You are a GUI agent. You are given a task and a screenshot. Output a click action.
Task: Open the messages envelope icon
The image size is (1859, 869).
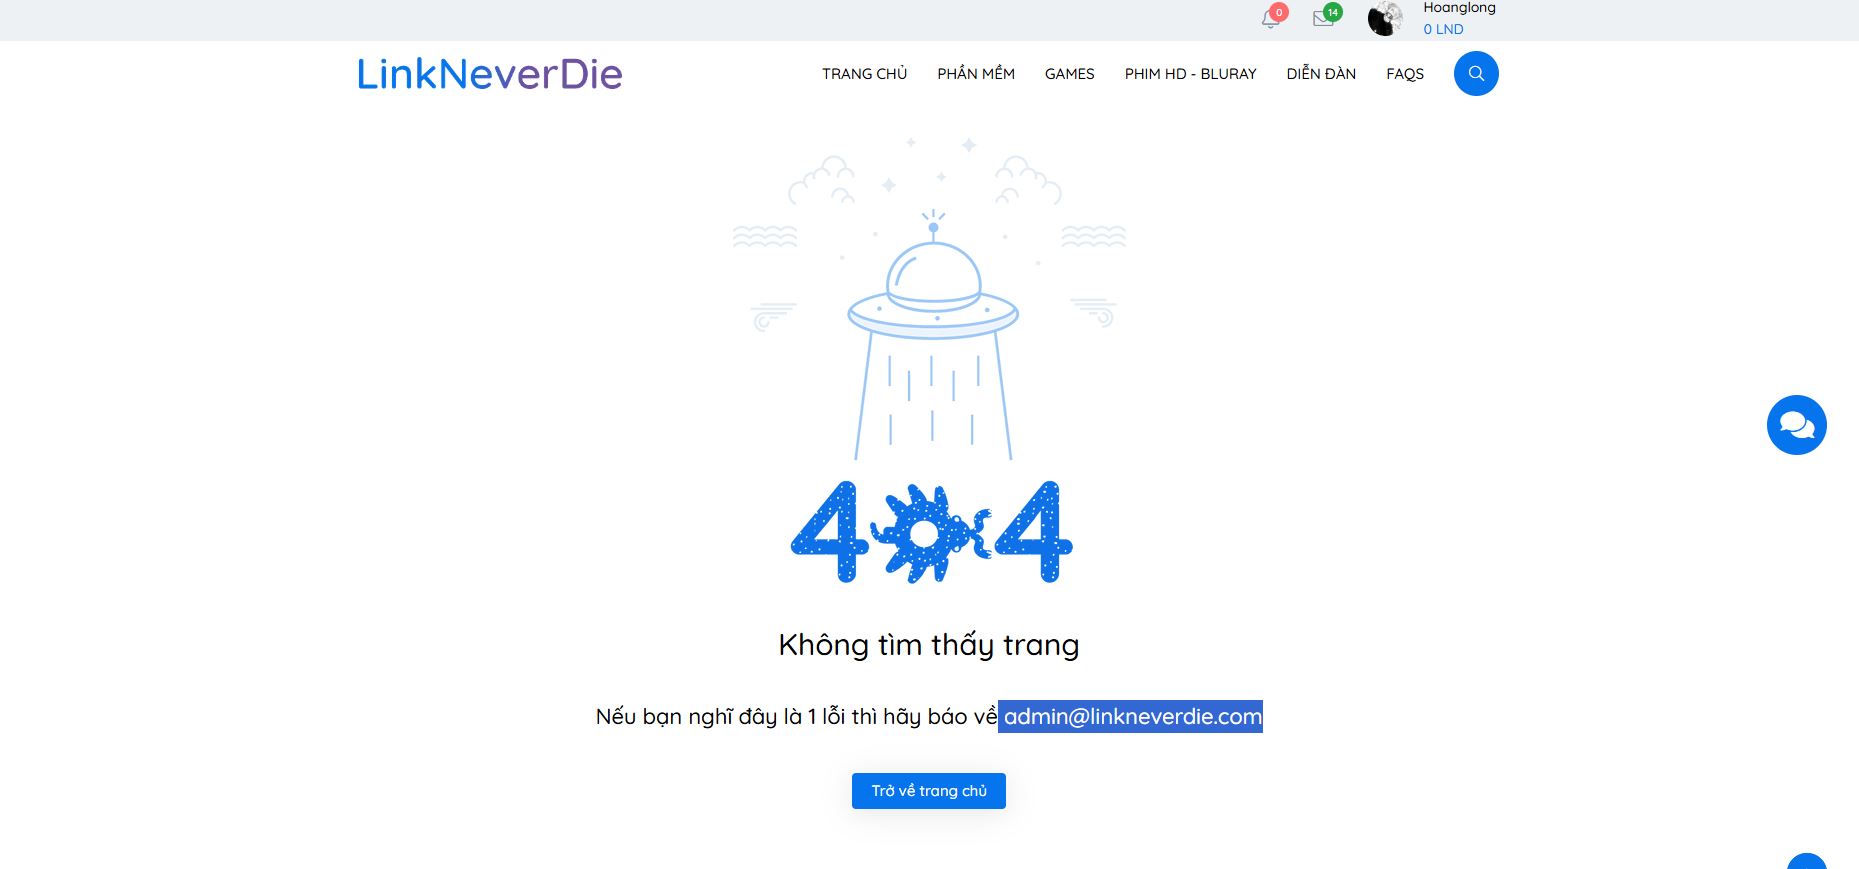coord(1324,19)
